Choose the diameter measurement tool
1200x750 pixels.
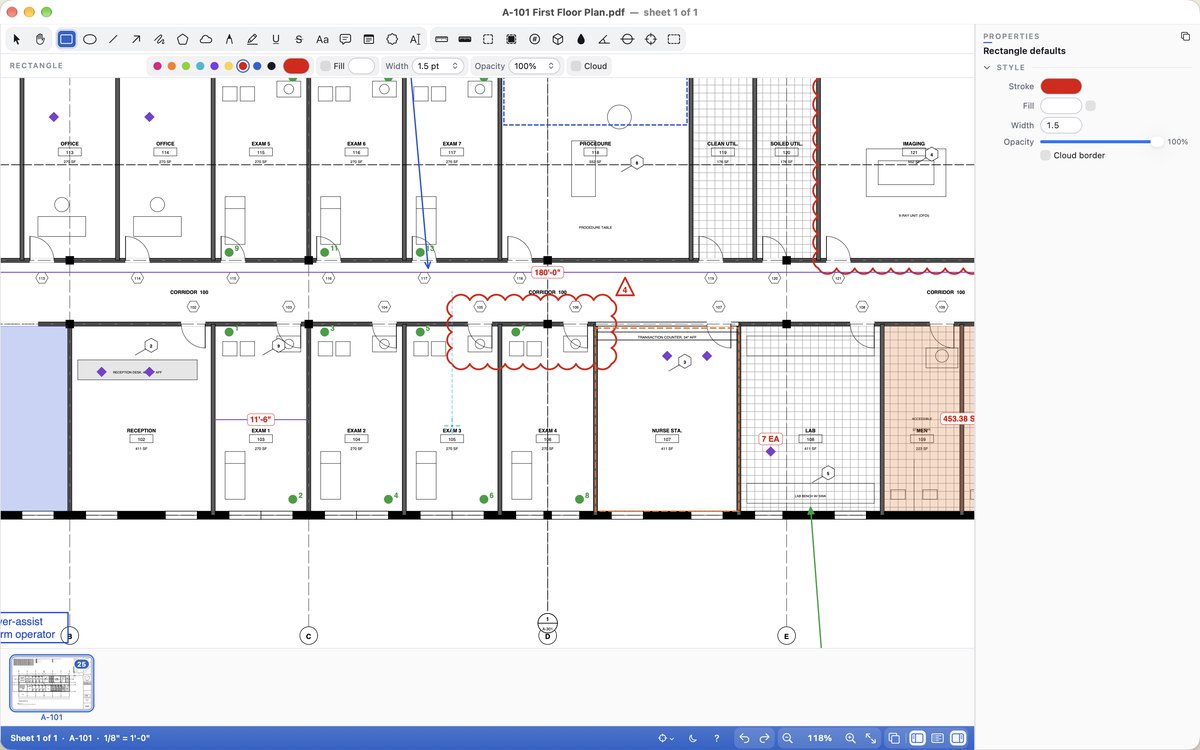627,39
